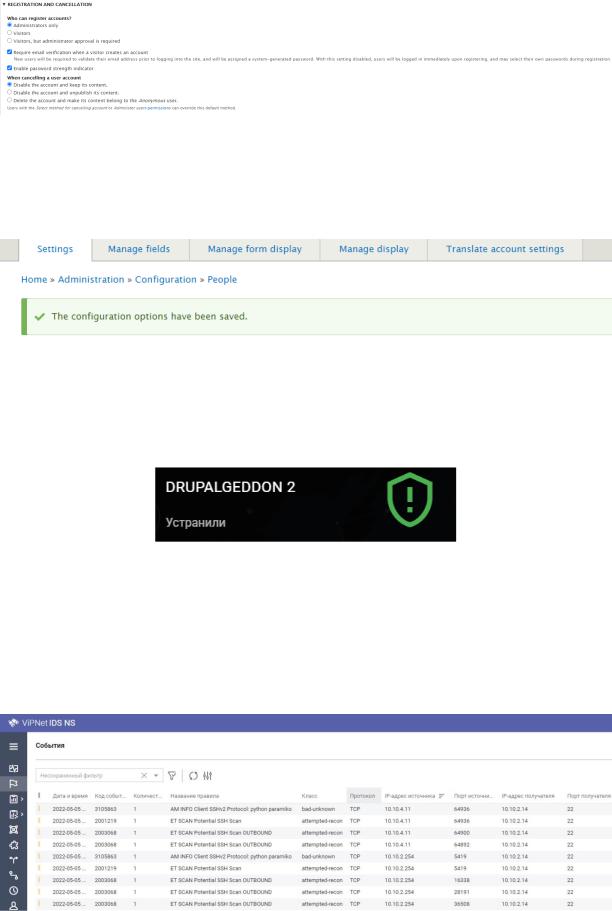Click the 'События' page heading

[x=50, y=745]
